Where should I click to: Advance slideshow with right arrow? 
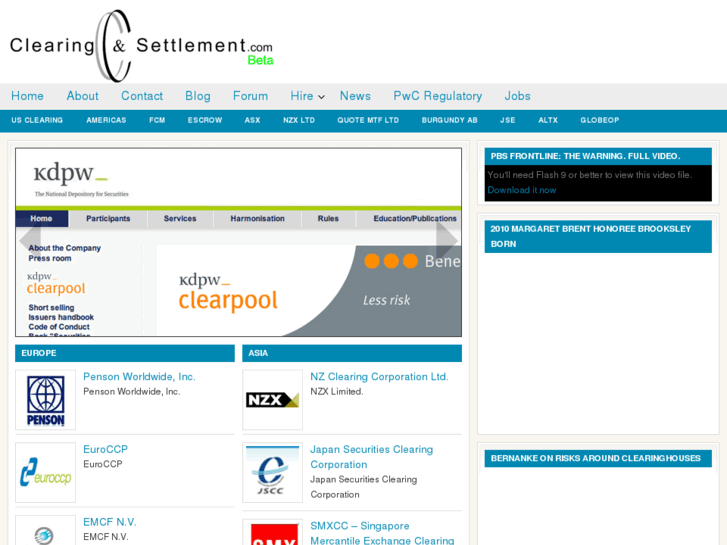point(447,240)
